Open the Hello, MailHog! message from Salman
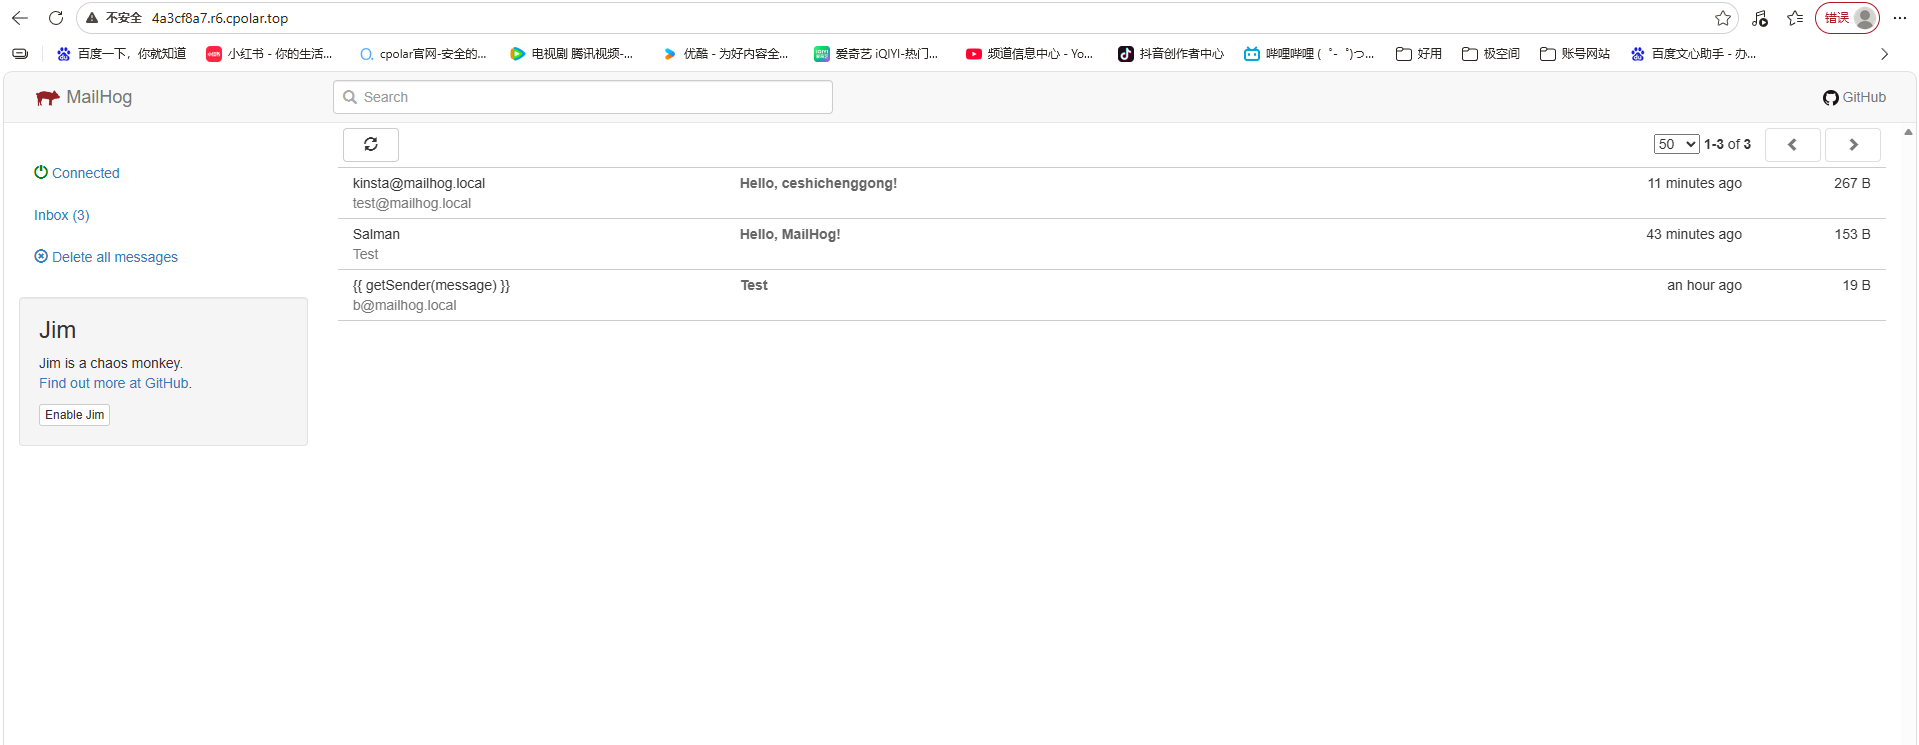 point(790,235)
